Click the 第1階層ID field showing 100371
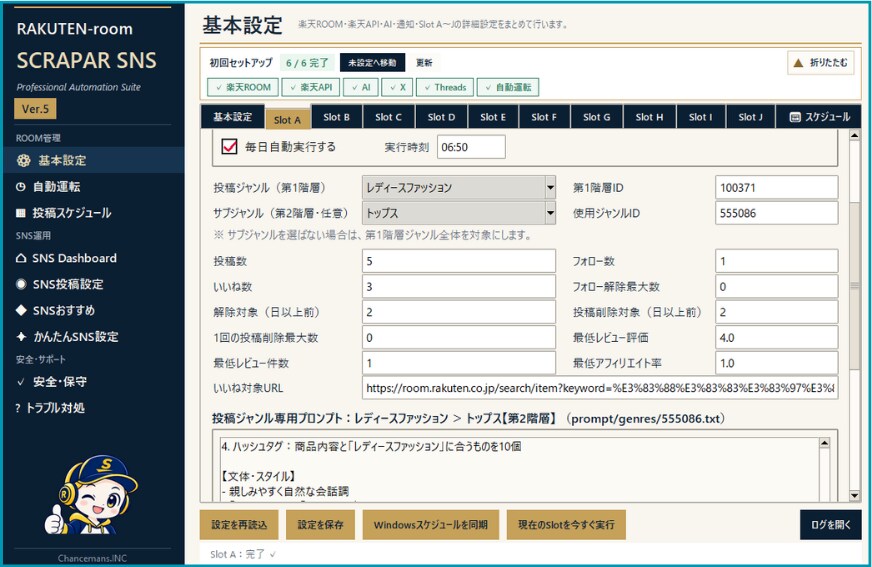 pyautogui.click(x=776, y=188)
